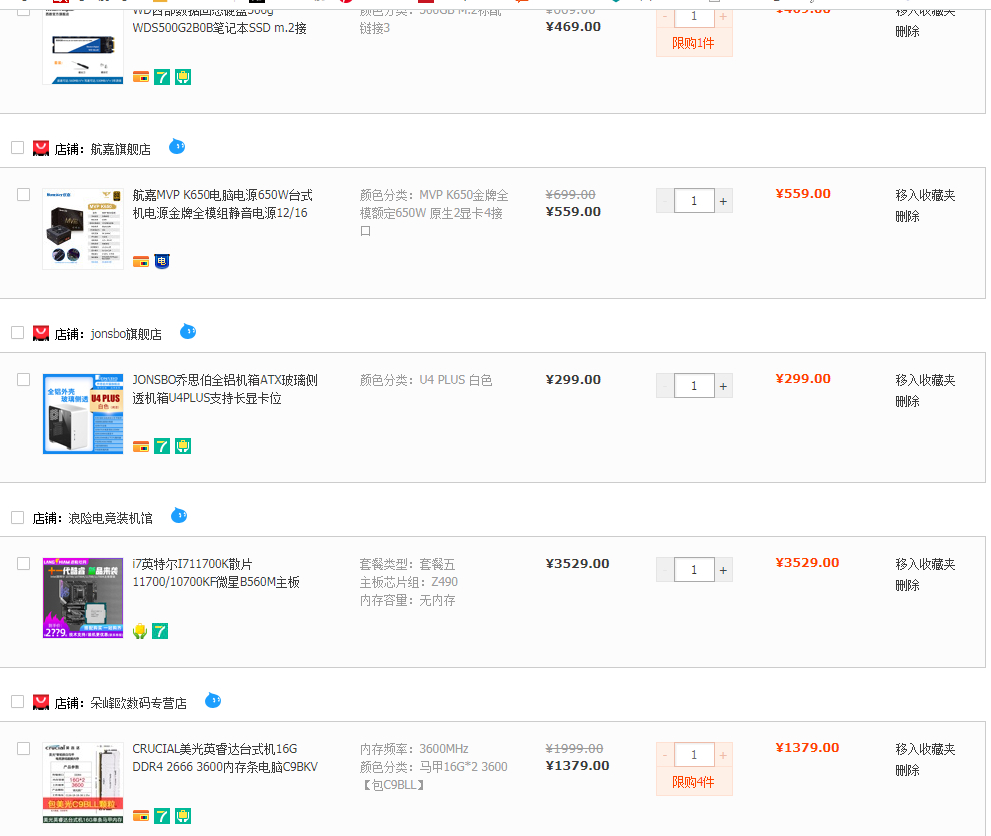The width and height of the screenshot is (991, 836).
Task: Focus the quantity field for CRUCIAL memory
Action: click(x=694, y=755)
